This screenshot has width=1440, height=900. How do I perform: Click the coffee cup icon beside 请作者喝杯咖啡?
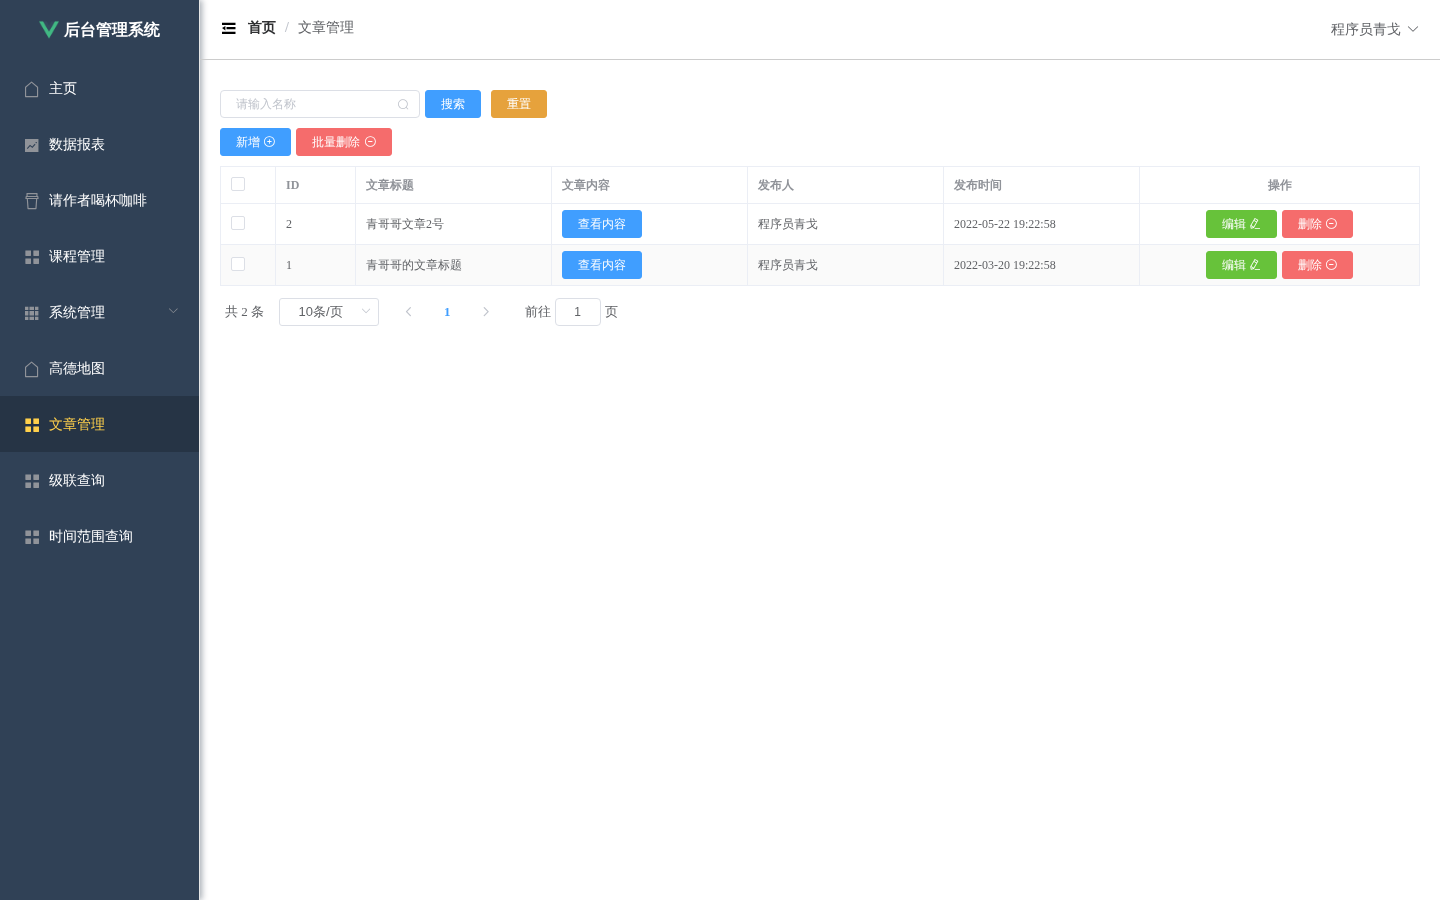tap(32, 201)
